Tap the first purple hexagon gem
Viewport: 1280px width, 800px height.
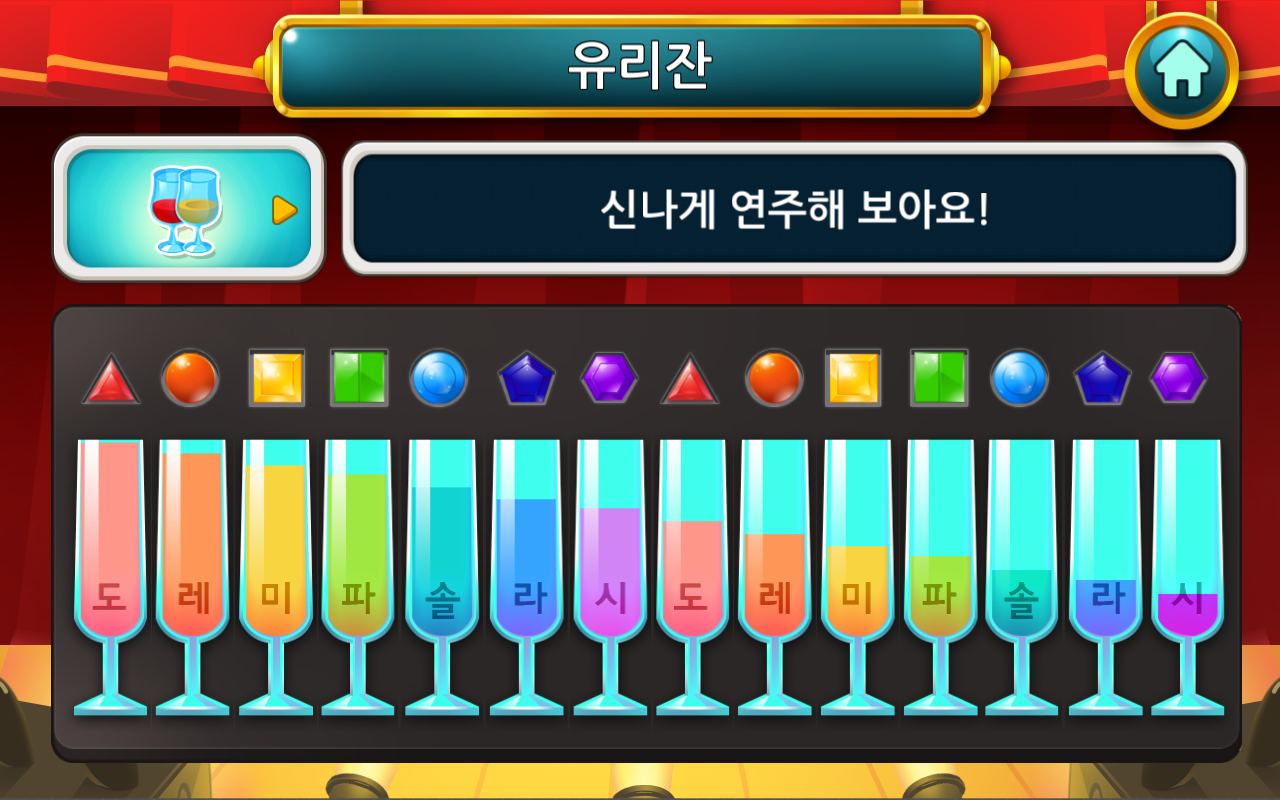click(x=609, y=378)
